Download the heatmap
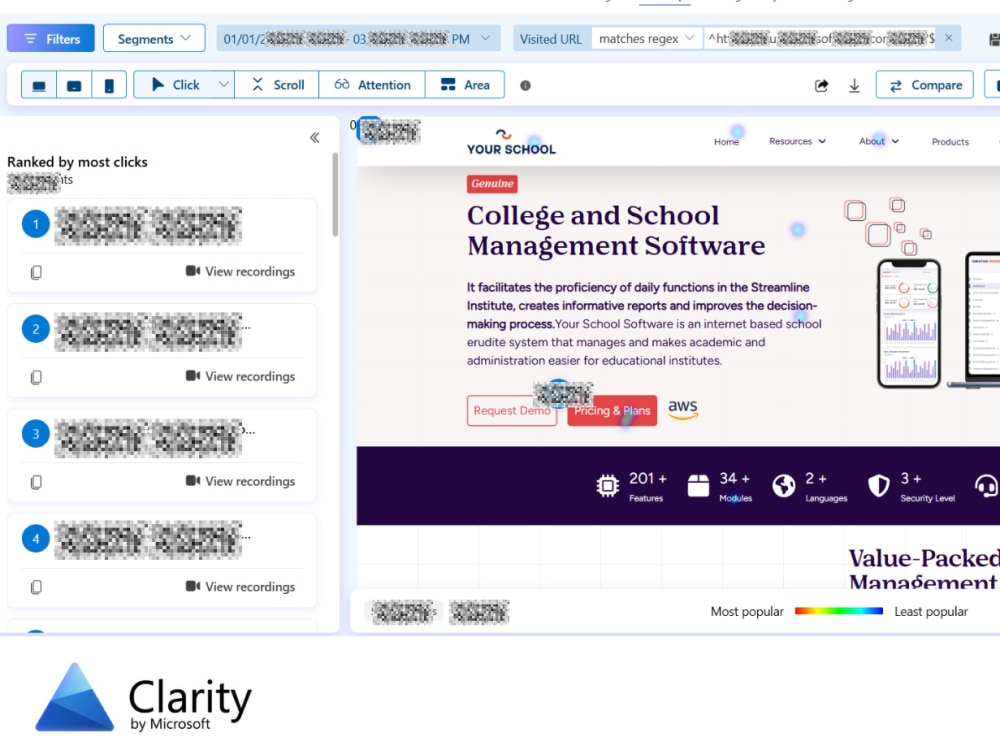The width and height of the screenshot is (1000, 750). 855,85
